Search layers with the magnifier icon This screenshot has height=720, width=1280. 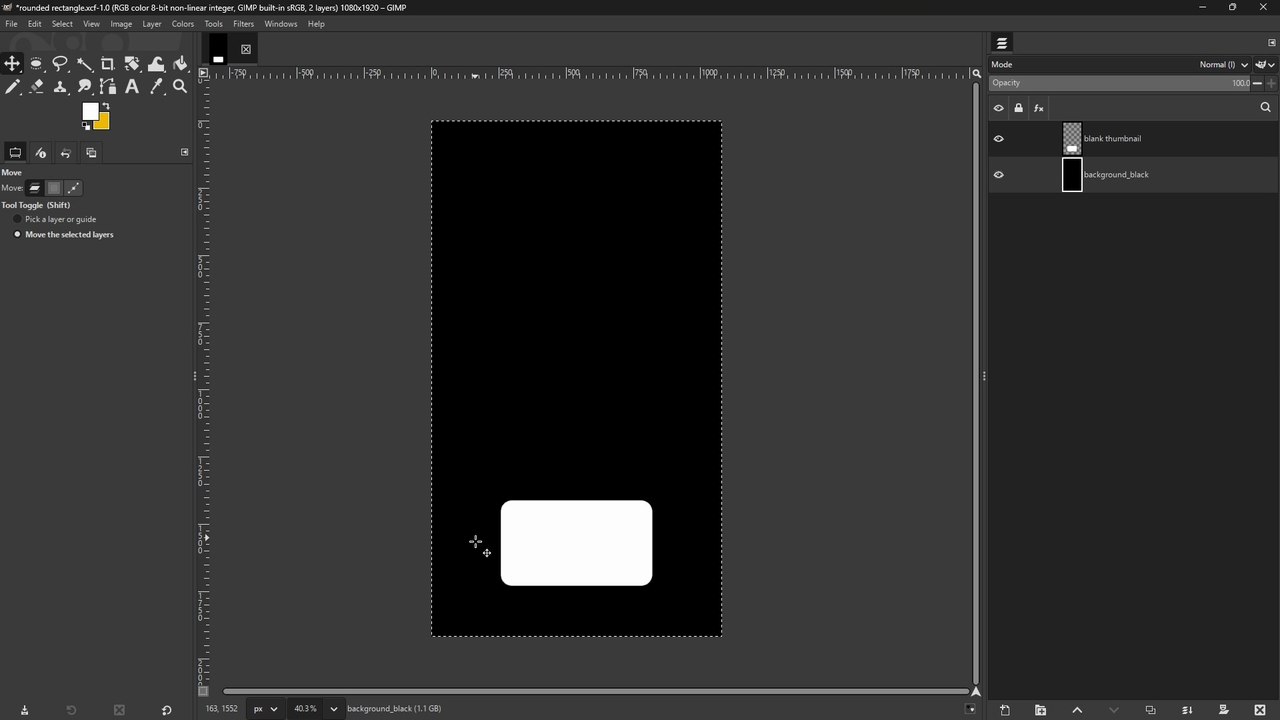tap(1265, 108)
